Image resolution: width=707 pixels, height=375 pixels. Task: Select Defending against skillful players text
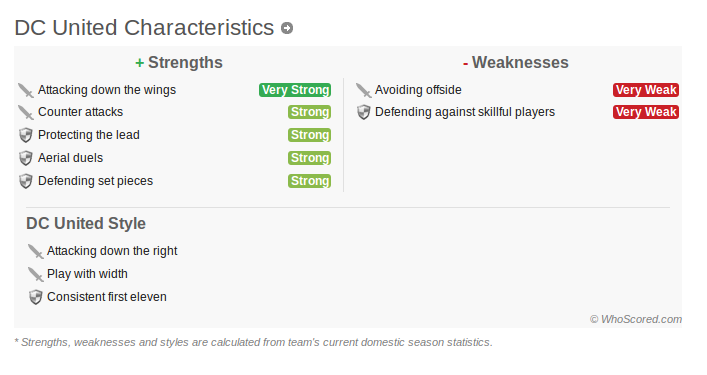[465, 112]
